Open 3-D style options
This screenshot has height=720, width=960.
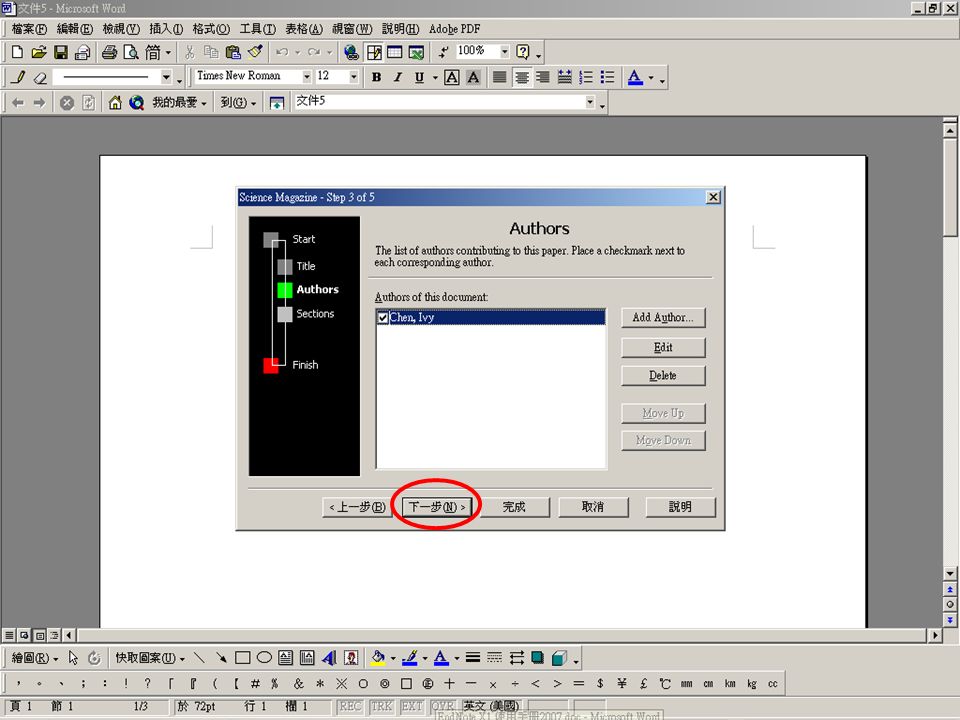(559, 658)
